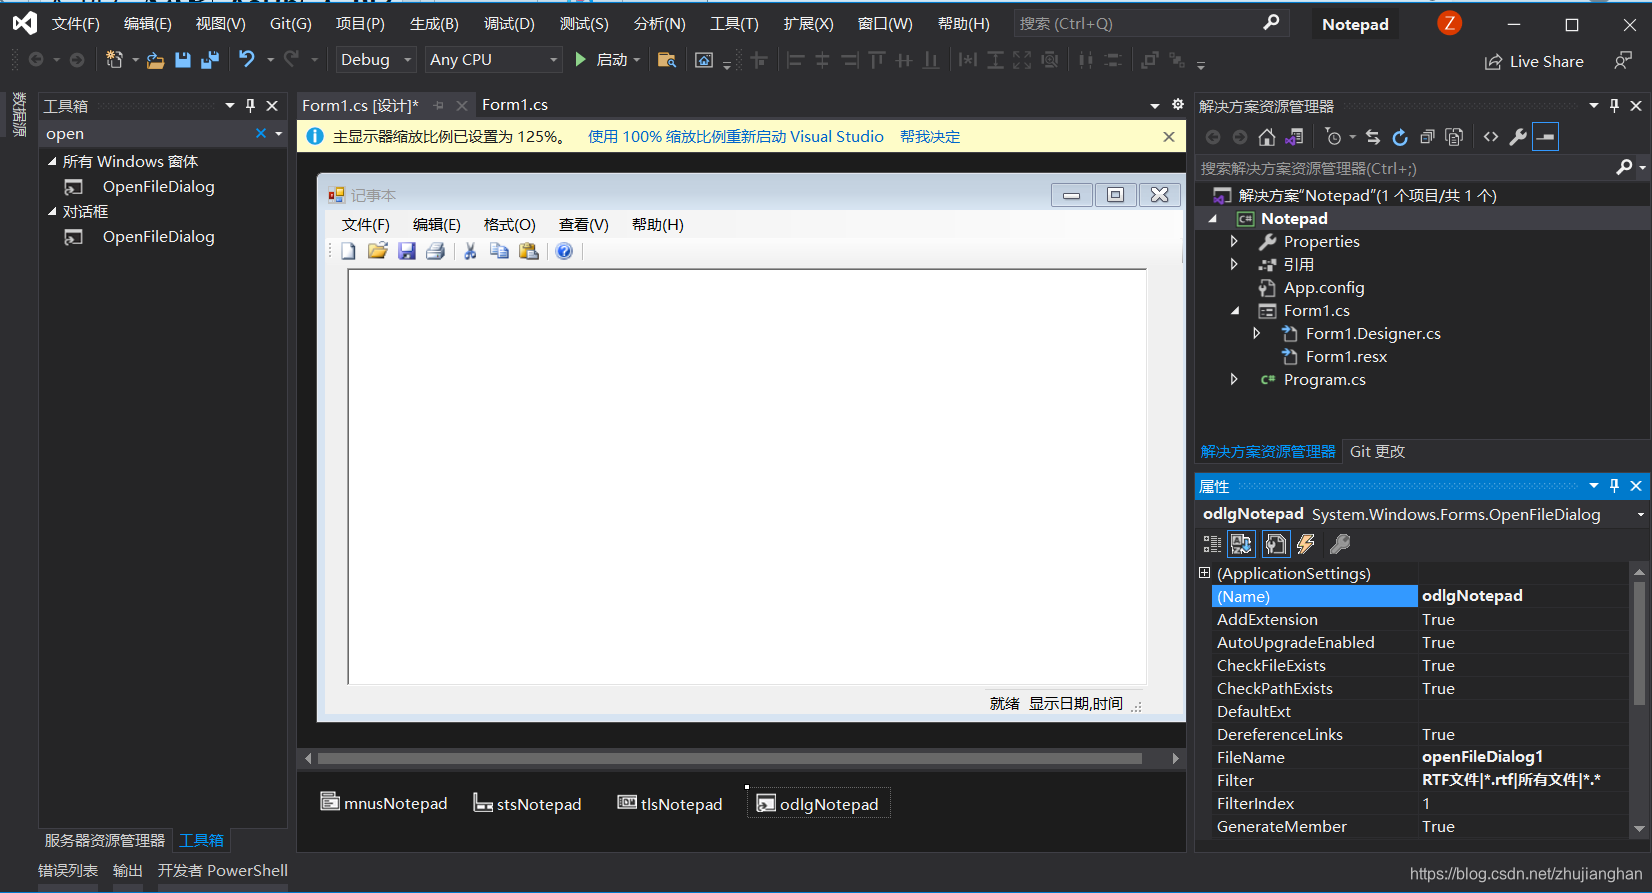Viewport: 1652px width, 893px height.
Task: Open the 错误列表 panel
Action: [x=68, y=871]
